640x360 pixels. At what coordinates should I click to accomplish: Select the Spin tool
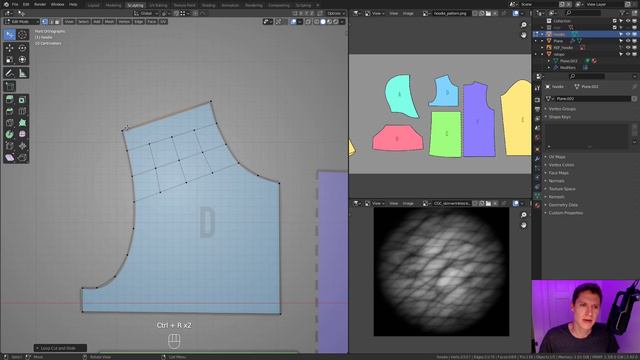tap(9, 134)
